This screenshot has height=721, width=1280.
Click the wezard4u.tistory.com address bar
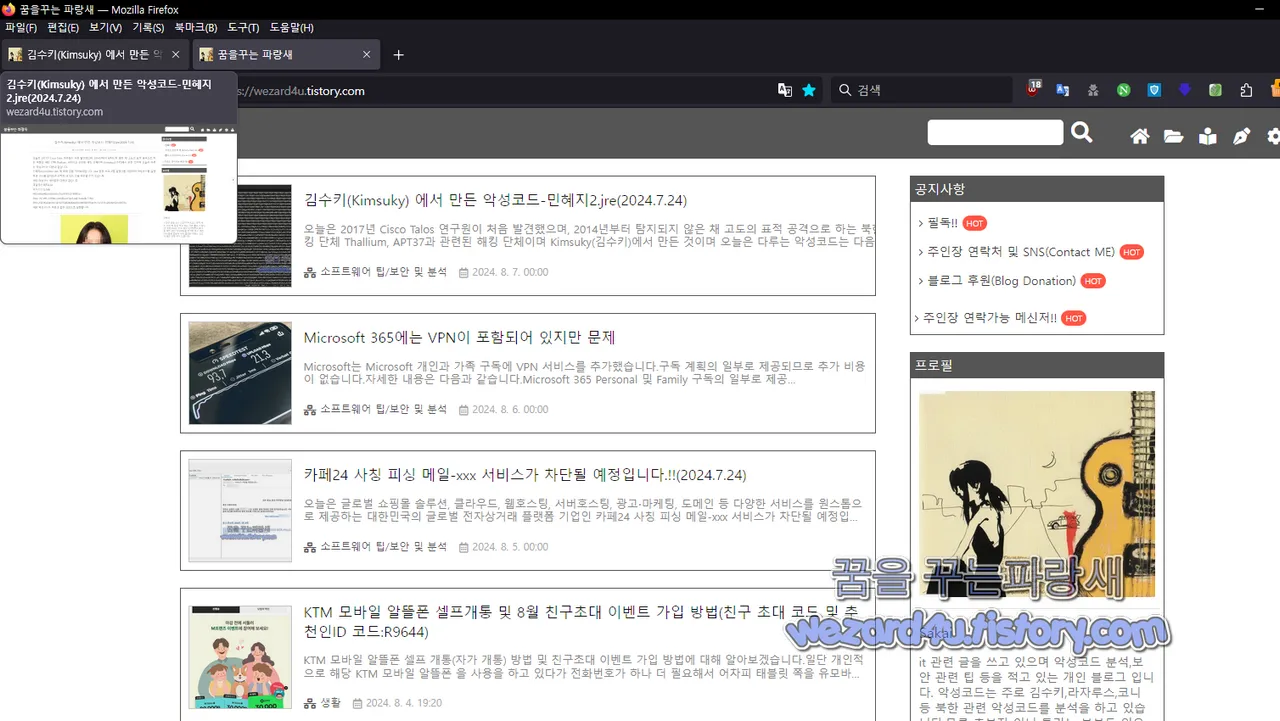pos(500,91)
